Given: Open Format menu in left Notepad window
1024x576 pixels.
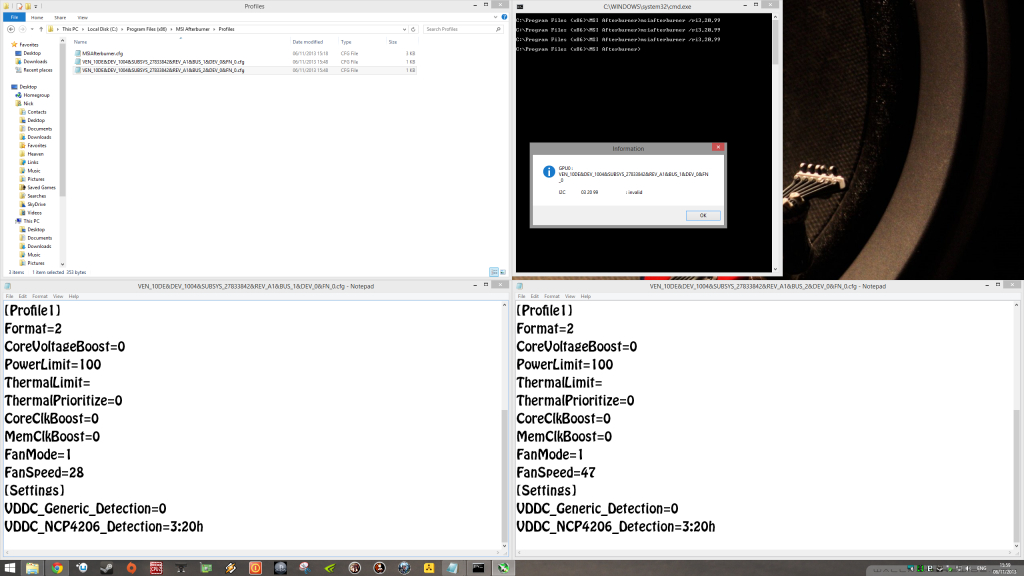Looking at the screenshot, I should click(40, 296).
